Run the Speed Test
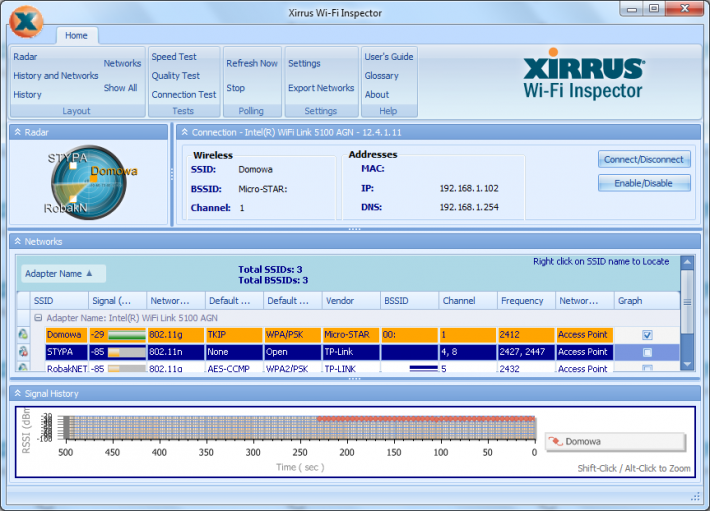Viewport: 710px width, 511px height. 174,57
